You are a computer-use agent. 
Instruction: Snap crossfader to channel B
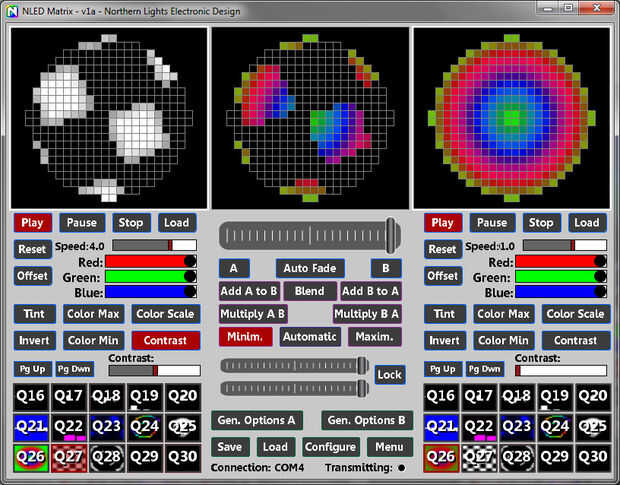coord(386,269)
